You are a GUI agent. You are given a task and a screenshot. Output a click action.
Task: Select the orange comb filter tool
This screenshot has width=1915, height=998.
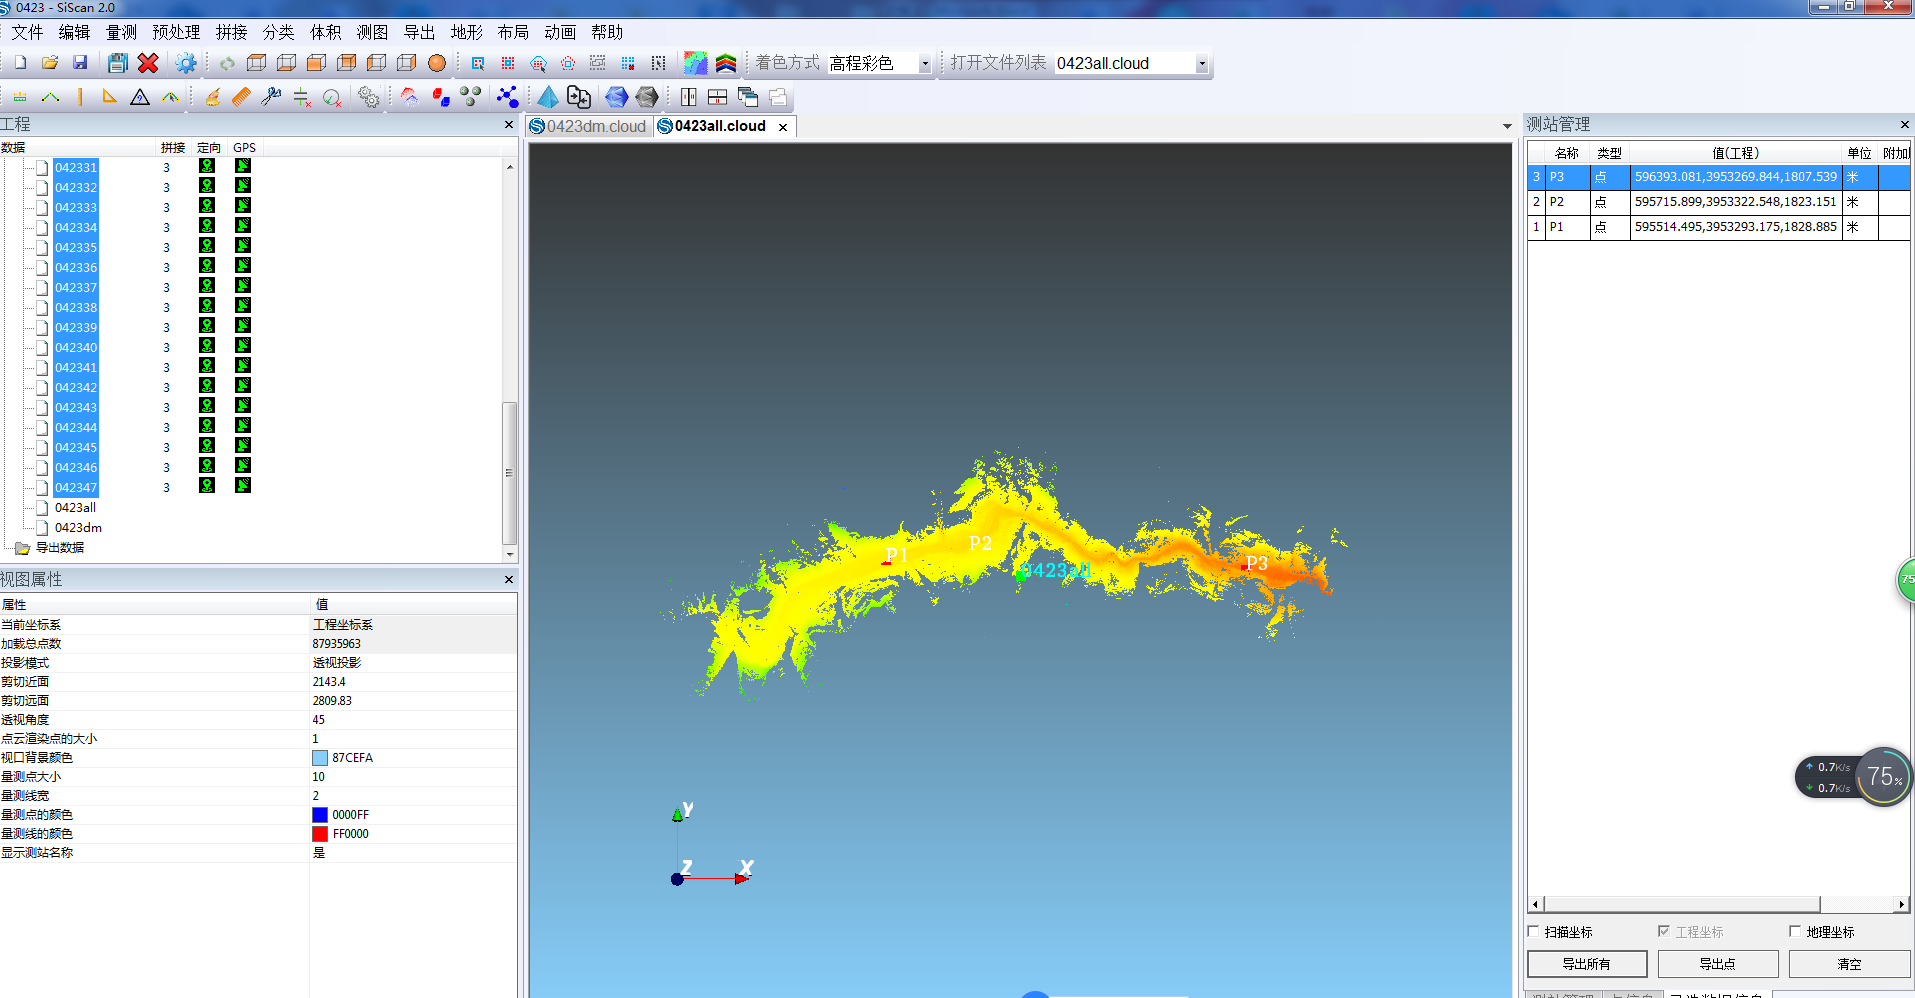pyautogui.click(x=241, y=97)
